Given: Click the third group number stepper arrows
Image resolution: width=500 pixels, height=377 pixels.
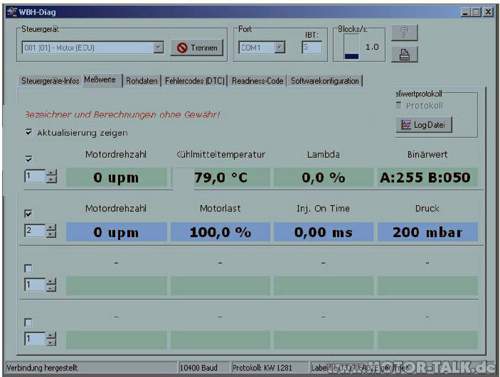Looking at the screenshot, I should click(x=51, y=285).
